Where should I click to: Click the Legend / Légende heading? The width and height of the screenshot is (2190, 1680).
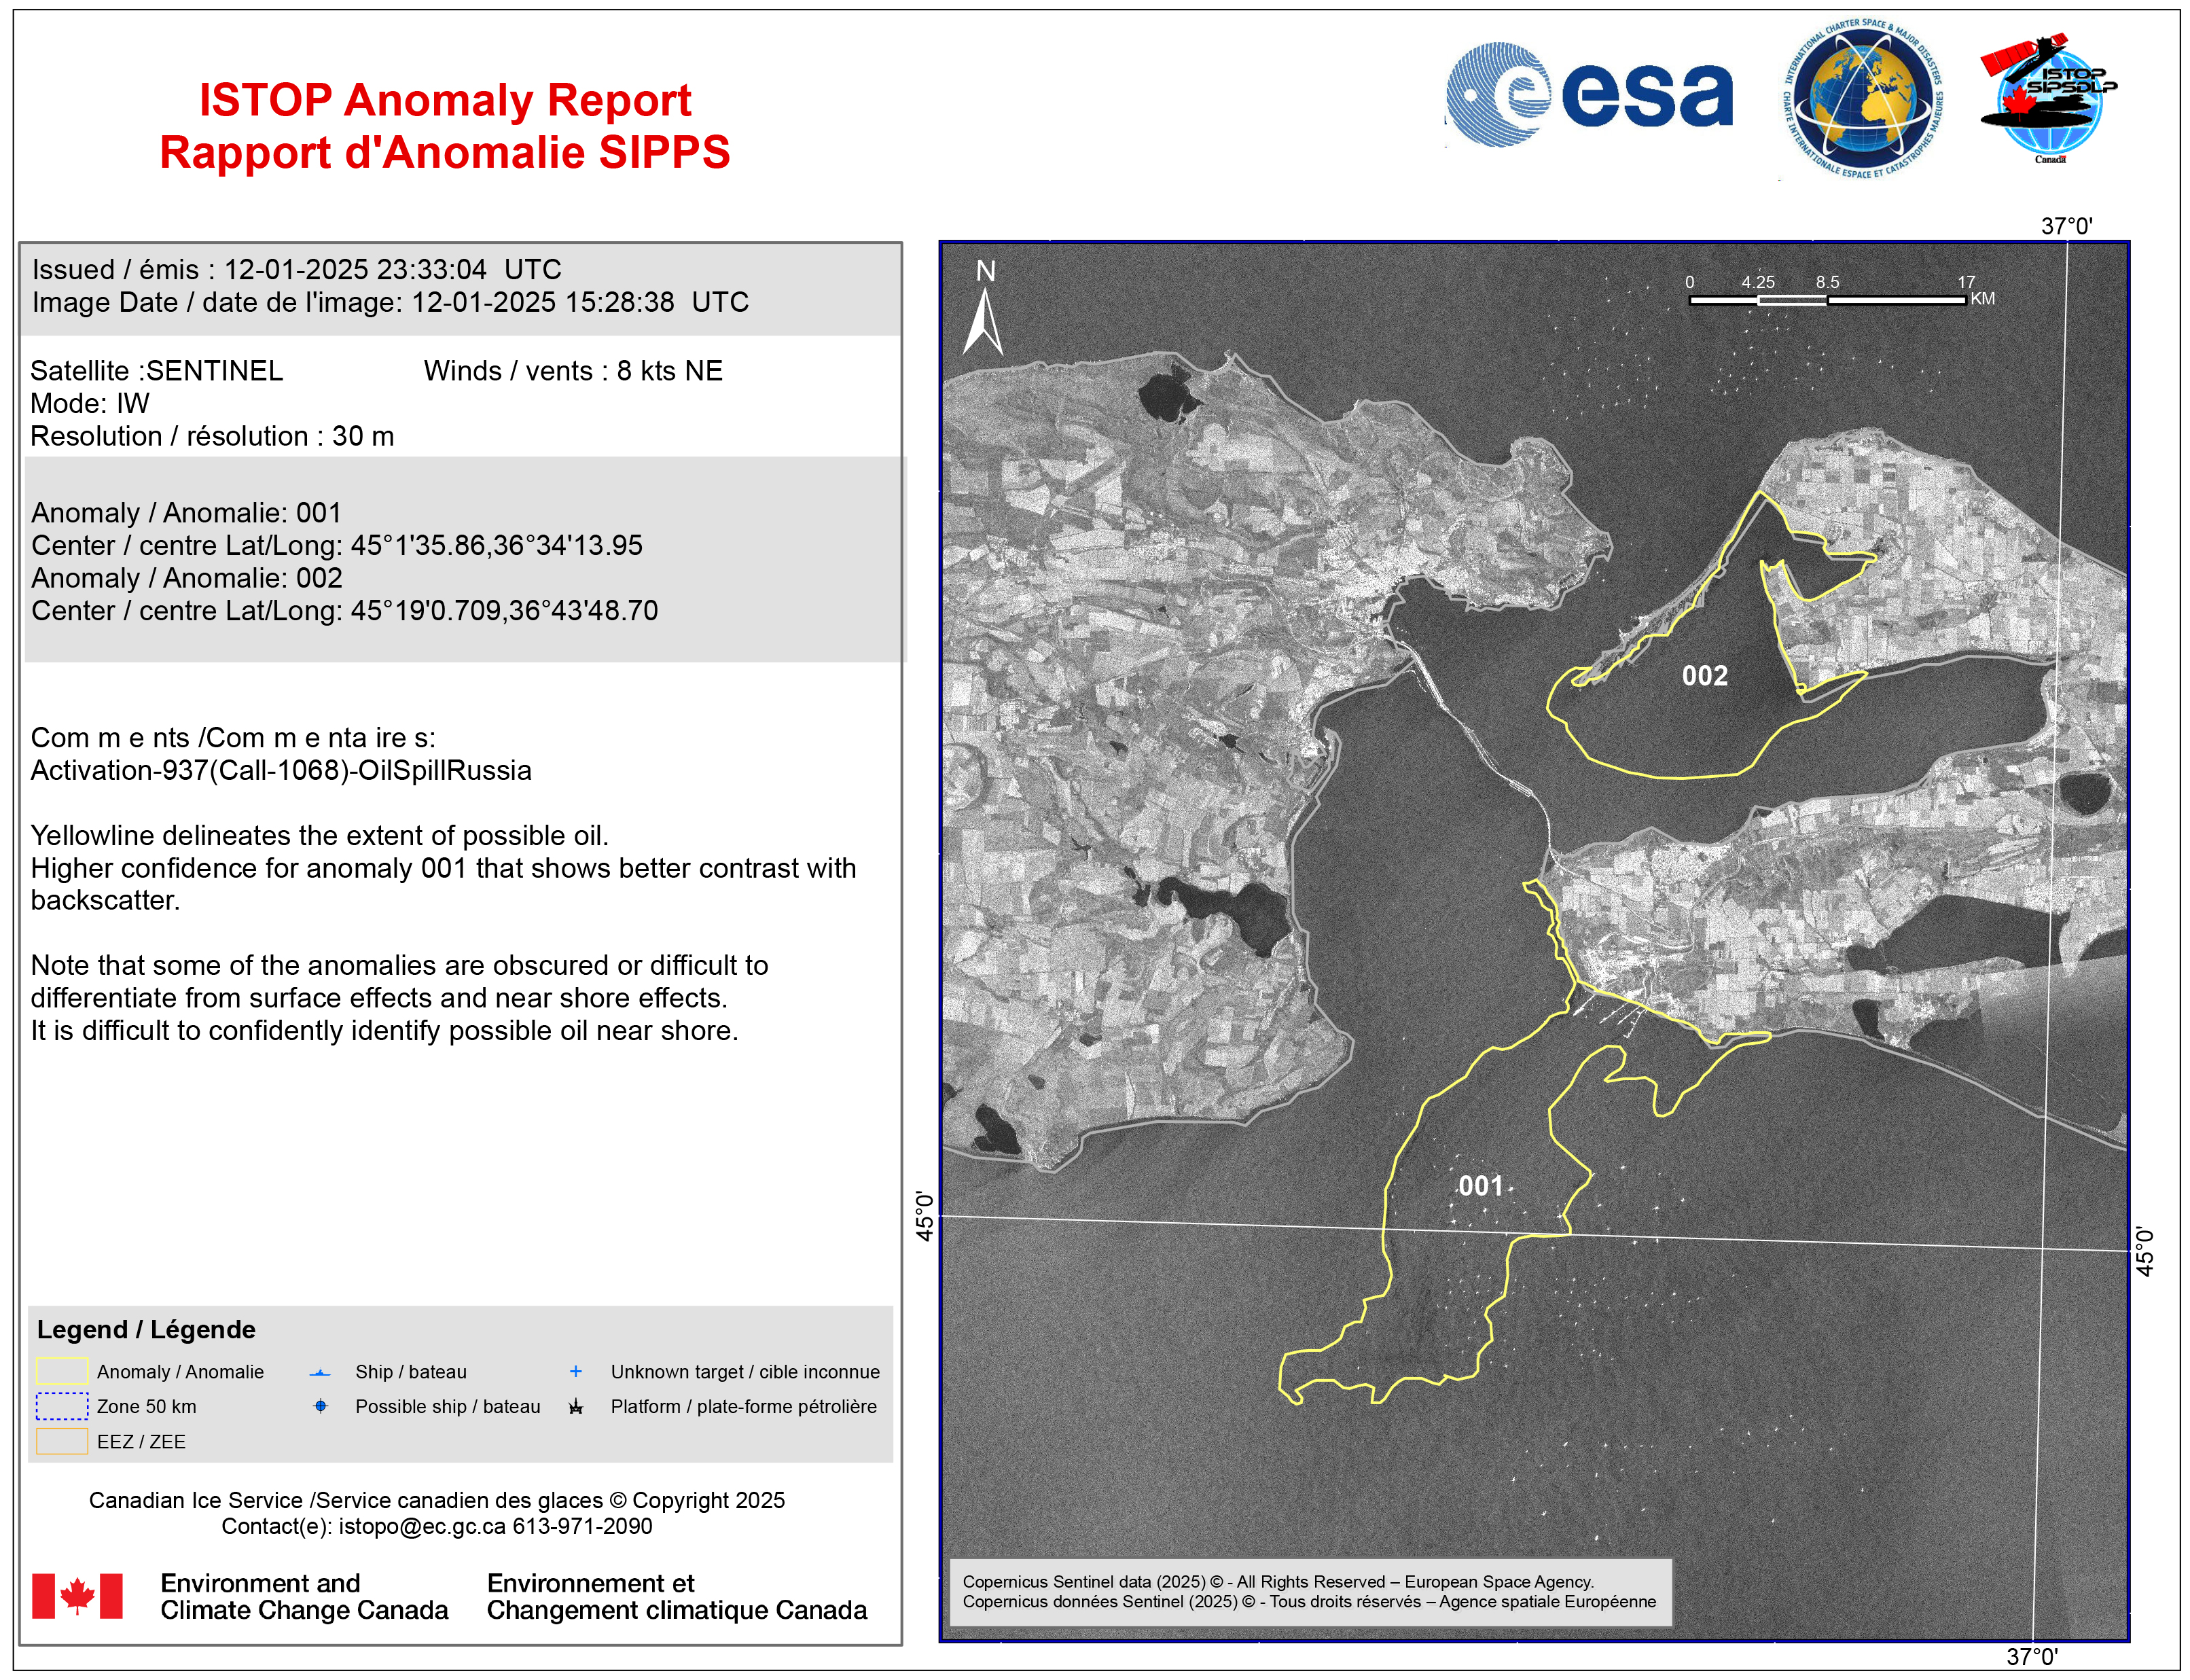(146, 1330)
